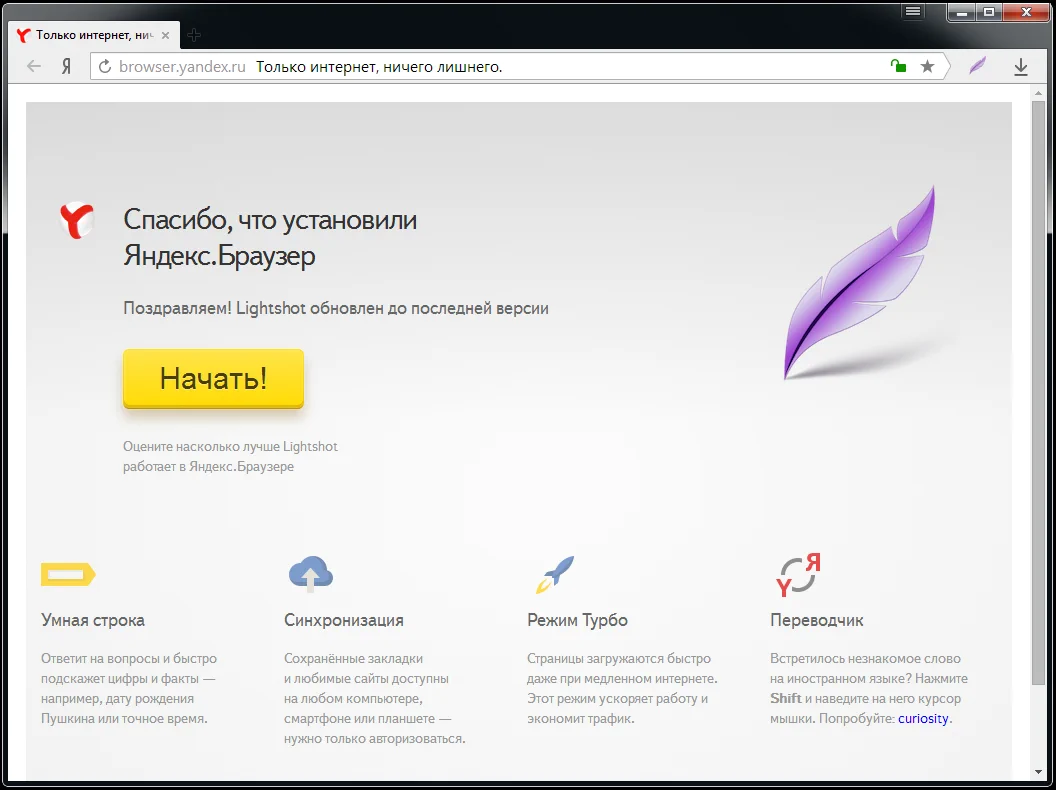Image resolution: width=1056 pixels, height=790 pixels.
Task: Click the Синхронизация cloud icon
Action: (x=310, y=574)
